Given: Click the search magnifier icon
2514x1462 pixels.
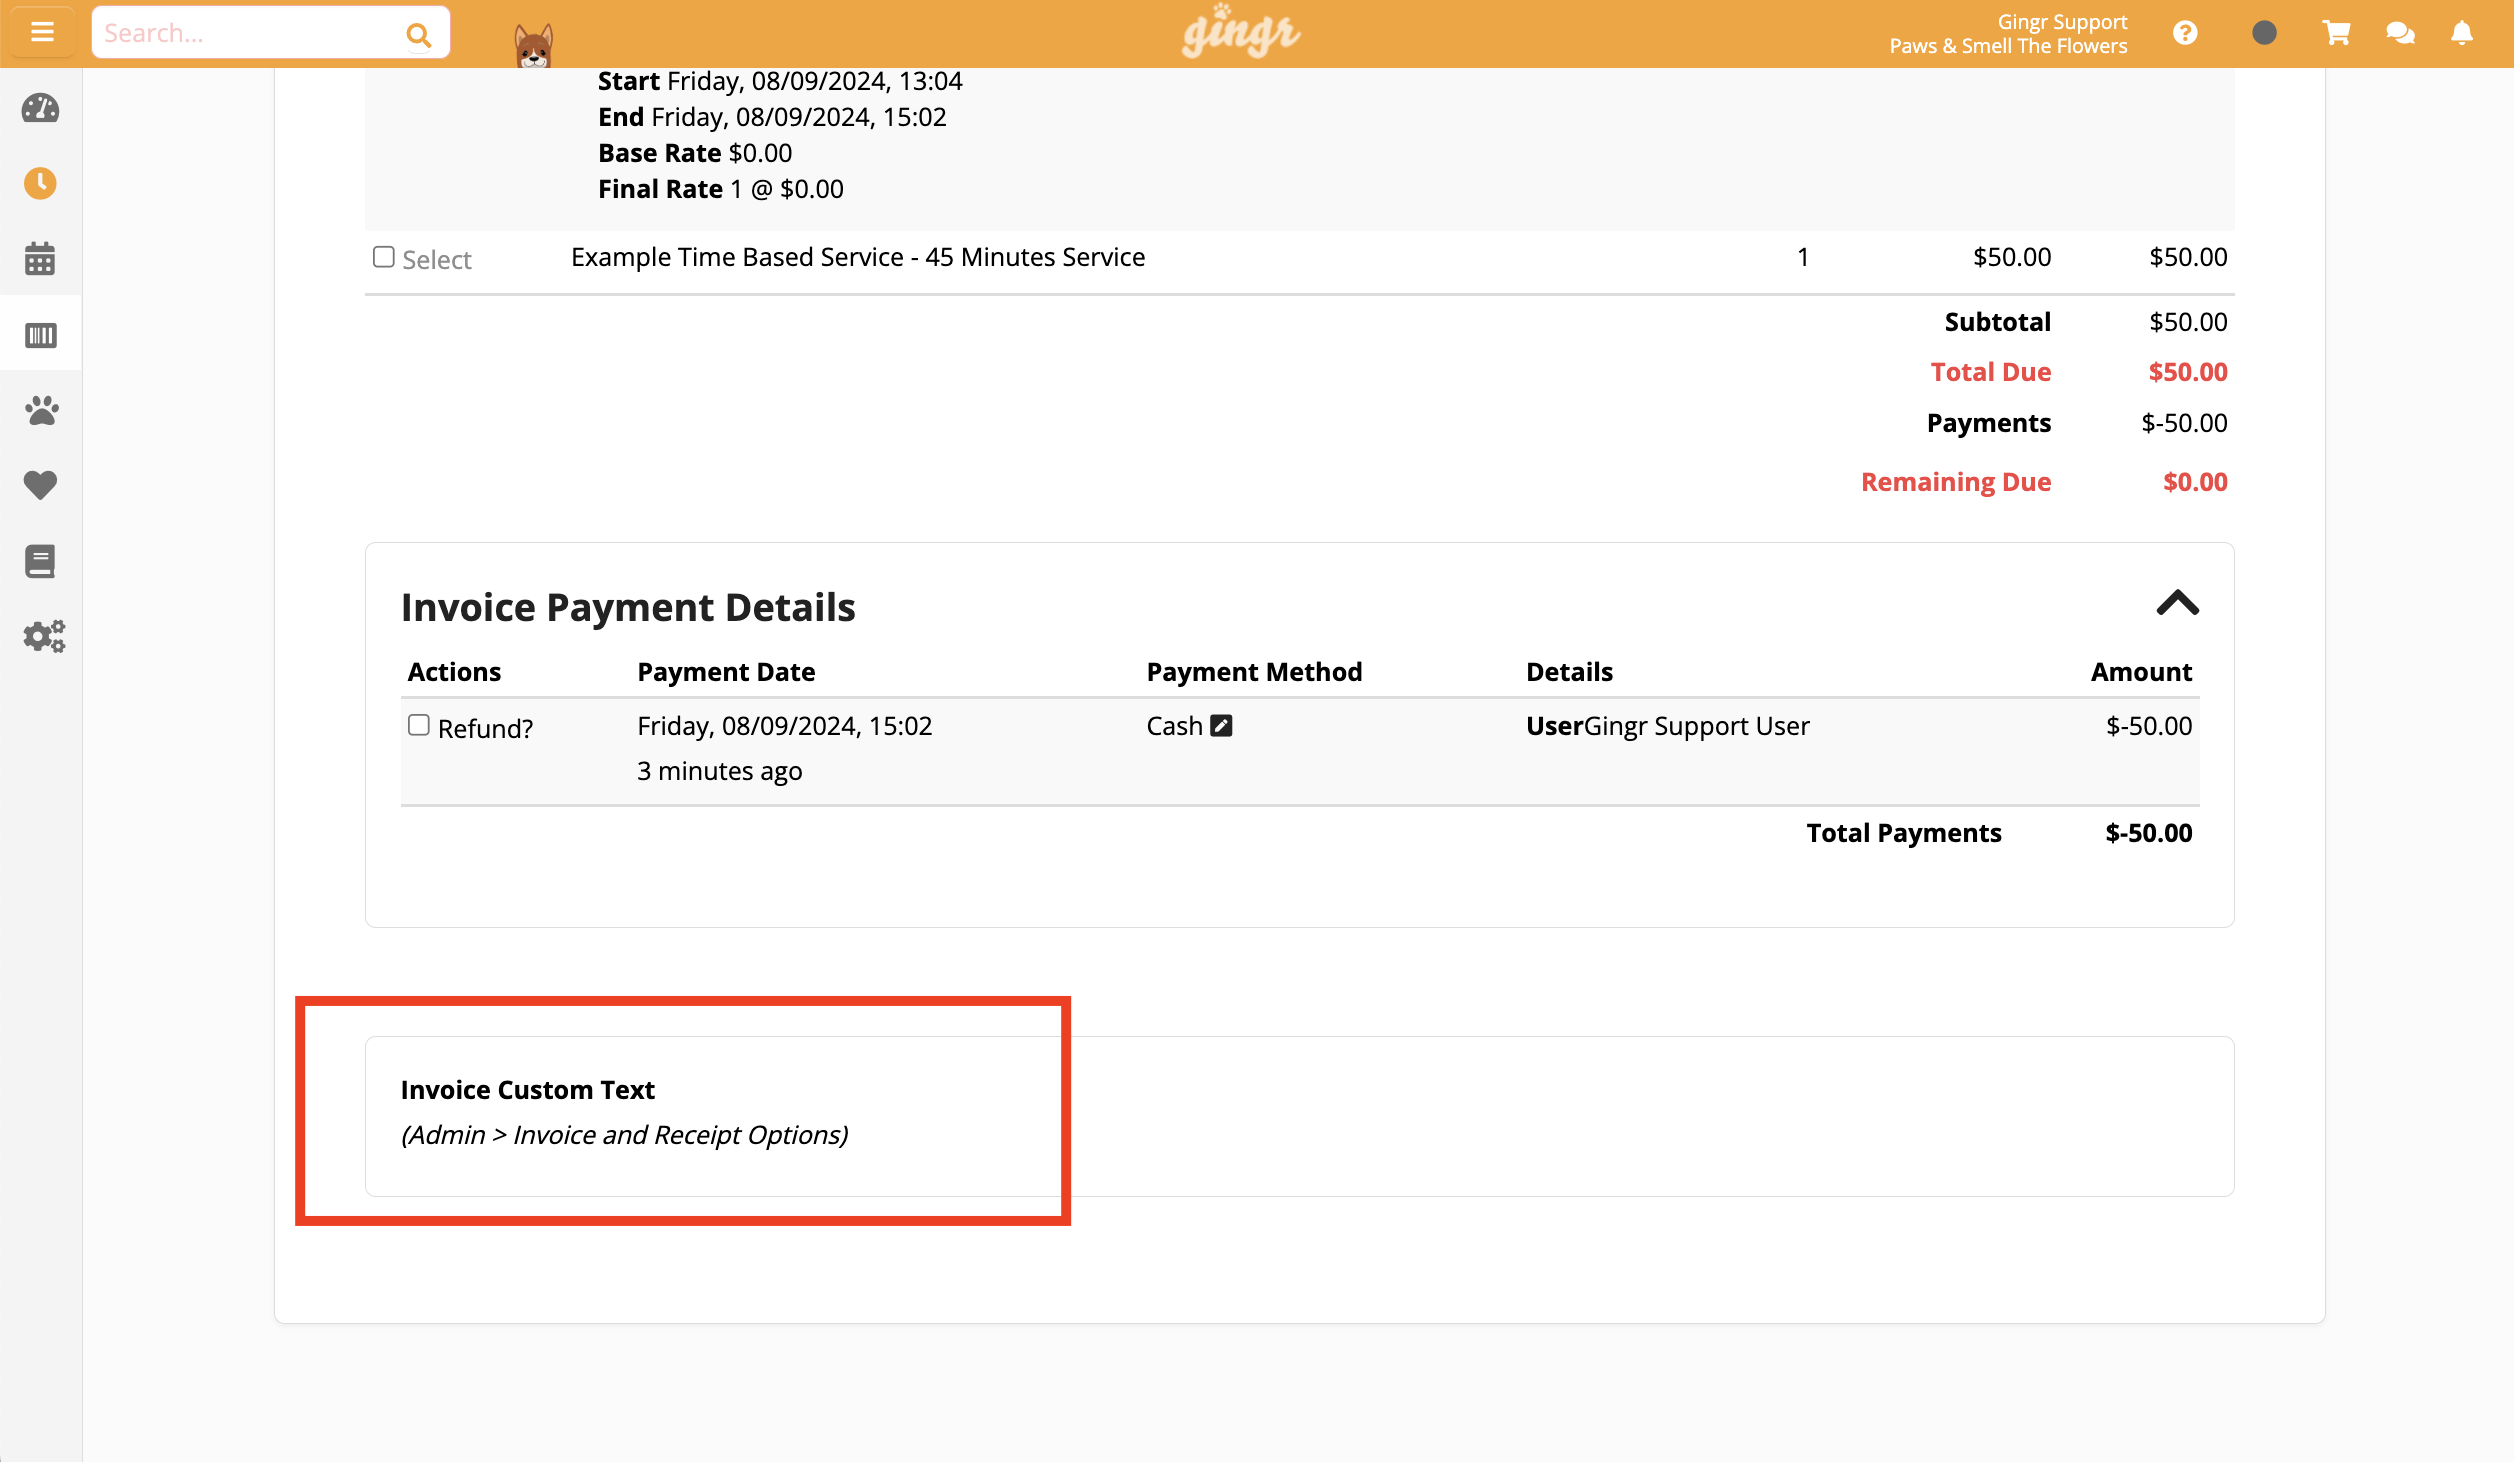Looking at the screenshot, I should 418,35.
